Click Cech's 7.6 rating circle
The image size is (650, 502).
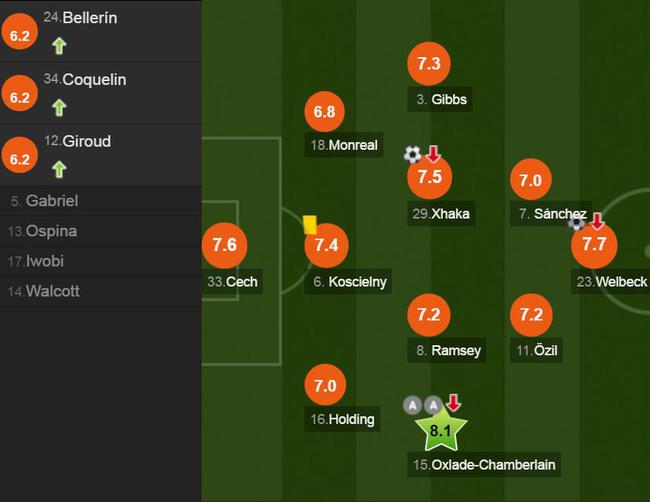click(x=225, y=245)
